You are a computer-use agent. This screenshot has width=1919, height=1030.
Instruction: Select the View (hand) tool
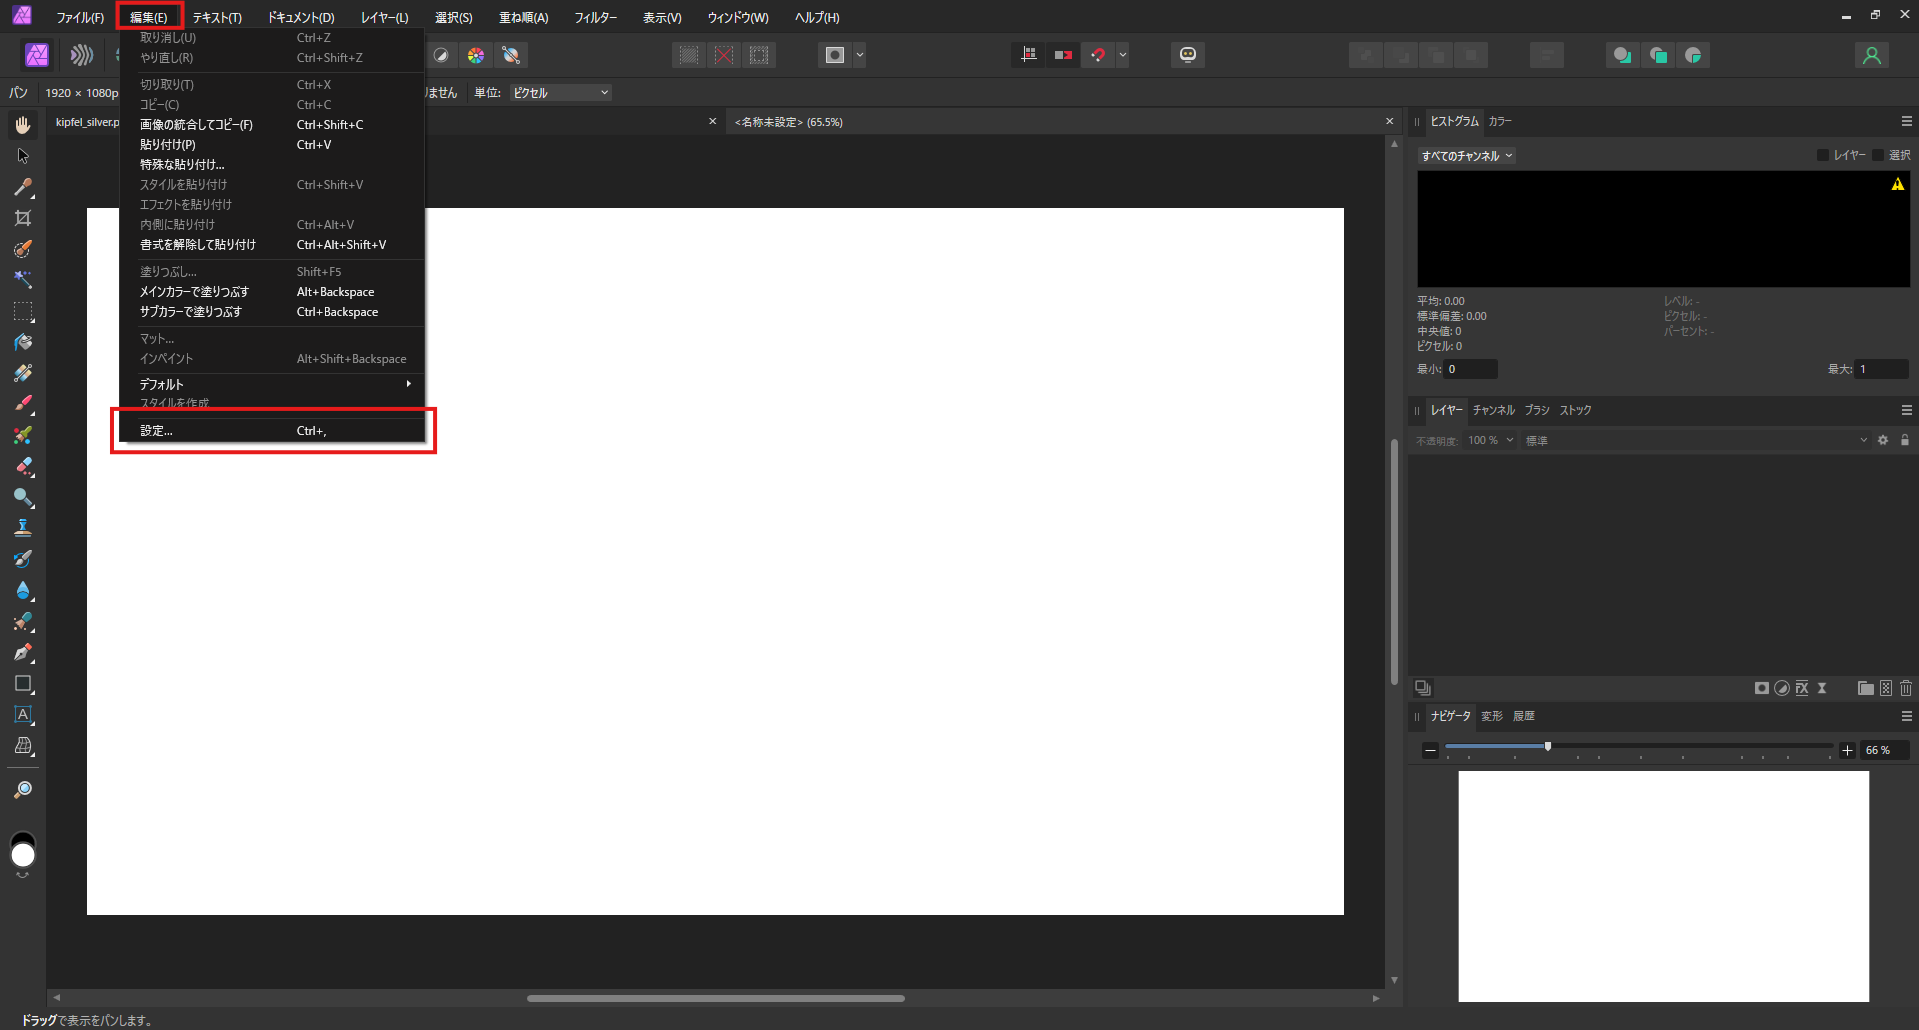[x=23, y=125]
